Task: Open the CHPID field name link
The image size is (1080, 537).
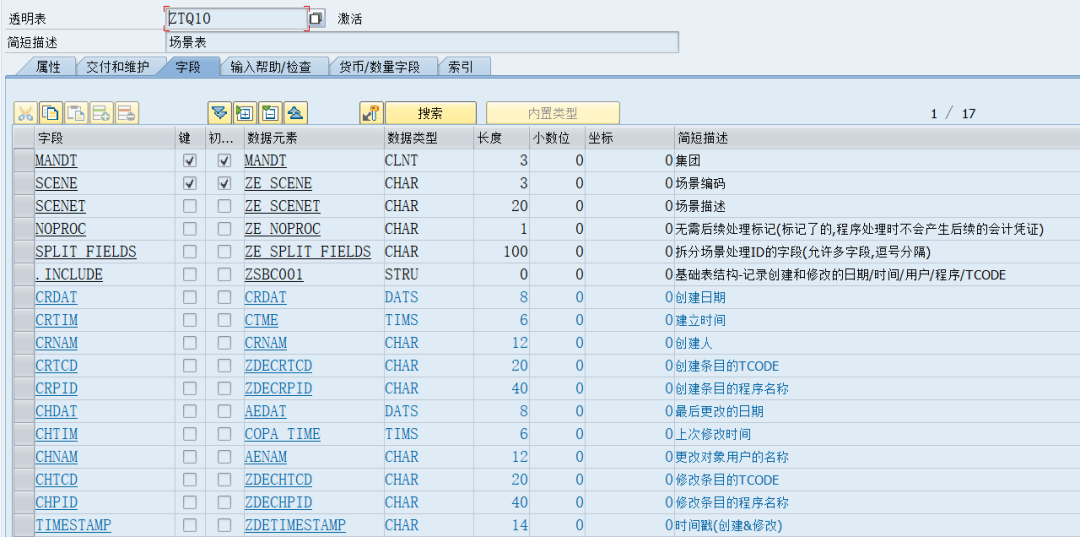Action: click(x=56, y=503)
